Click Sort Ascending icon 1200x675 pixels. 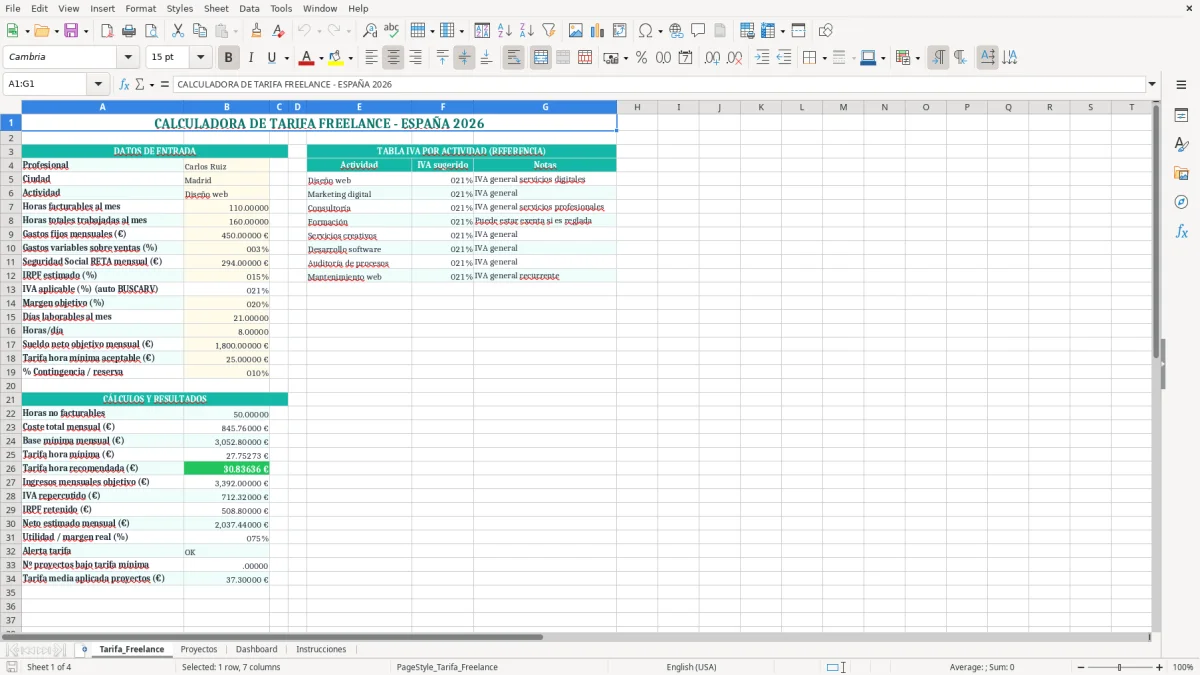point(505,31)
